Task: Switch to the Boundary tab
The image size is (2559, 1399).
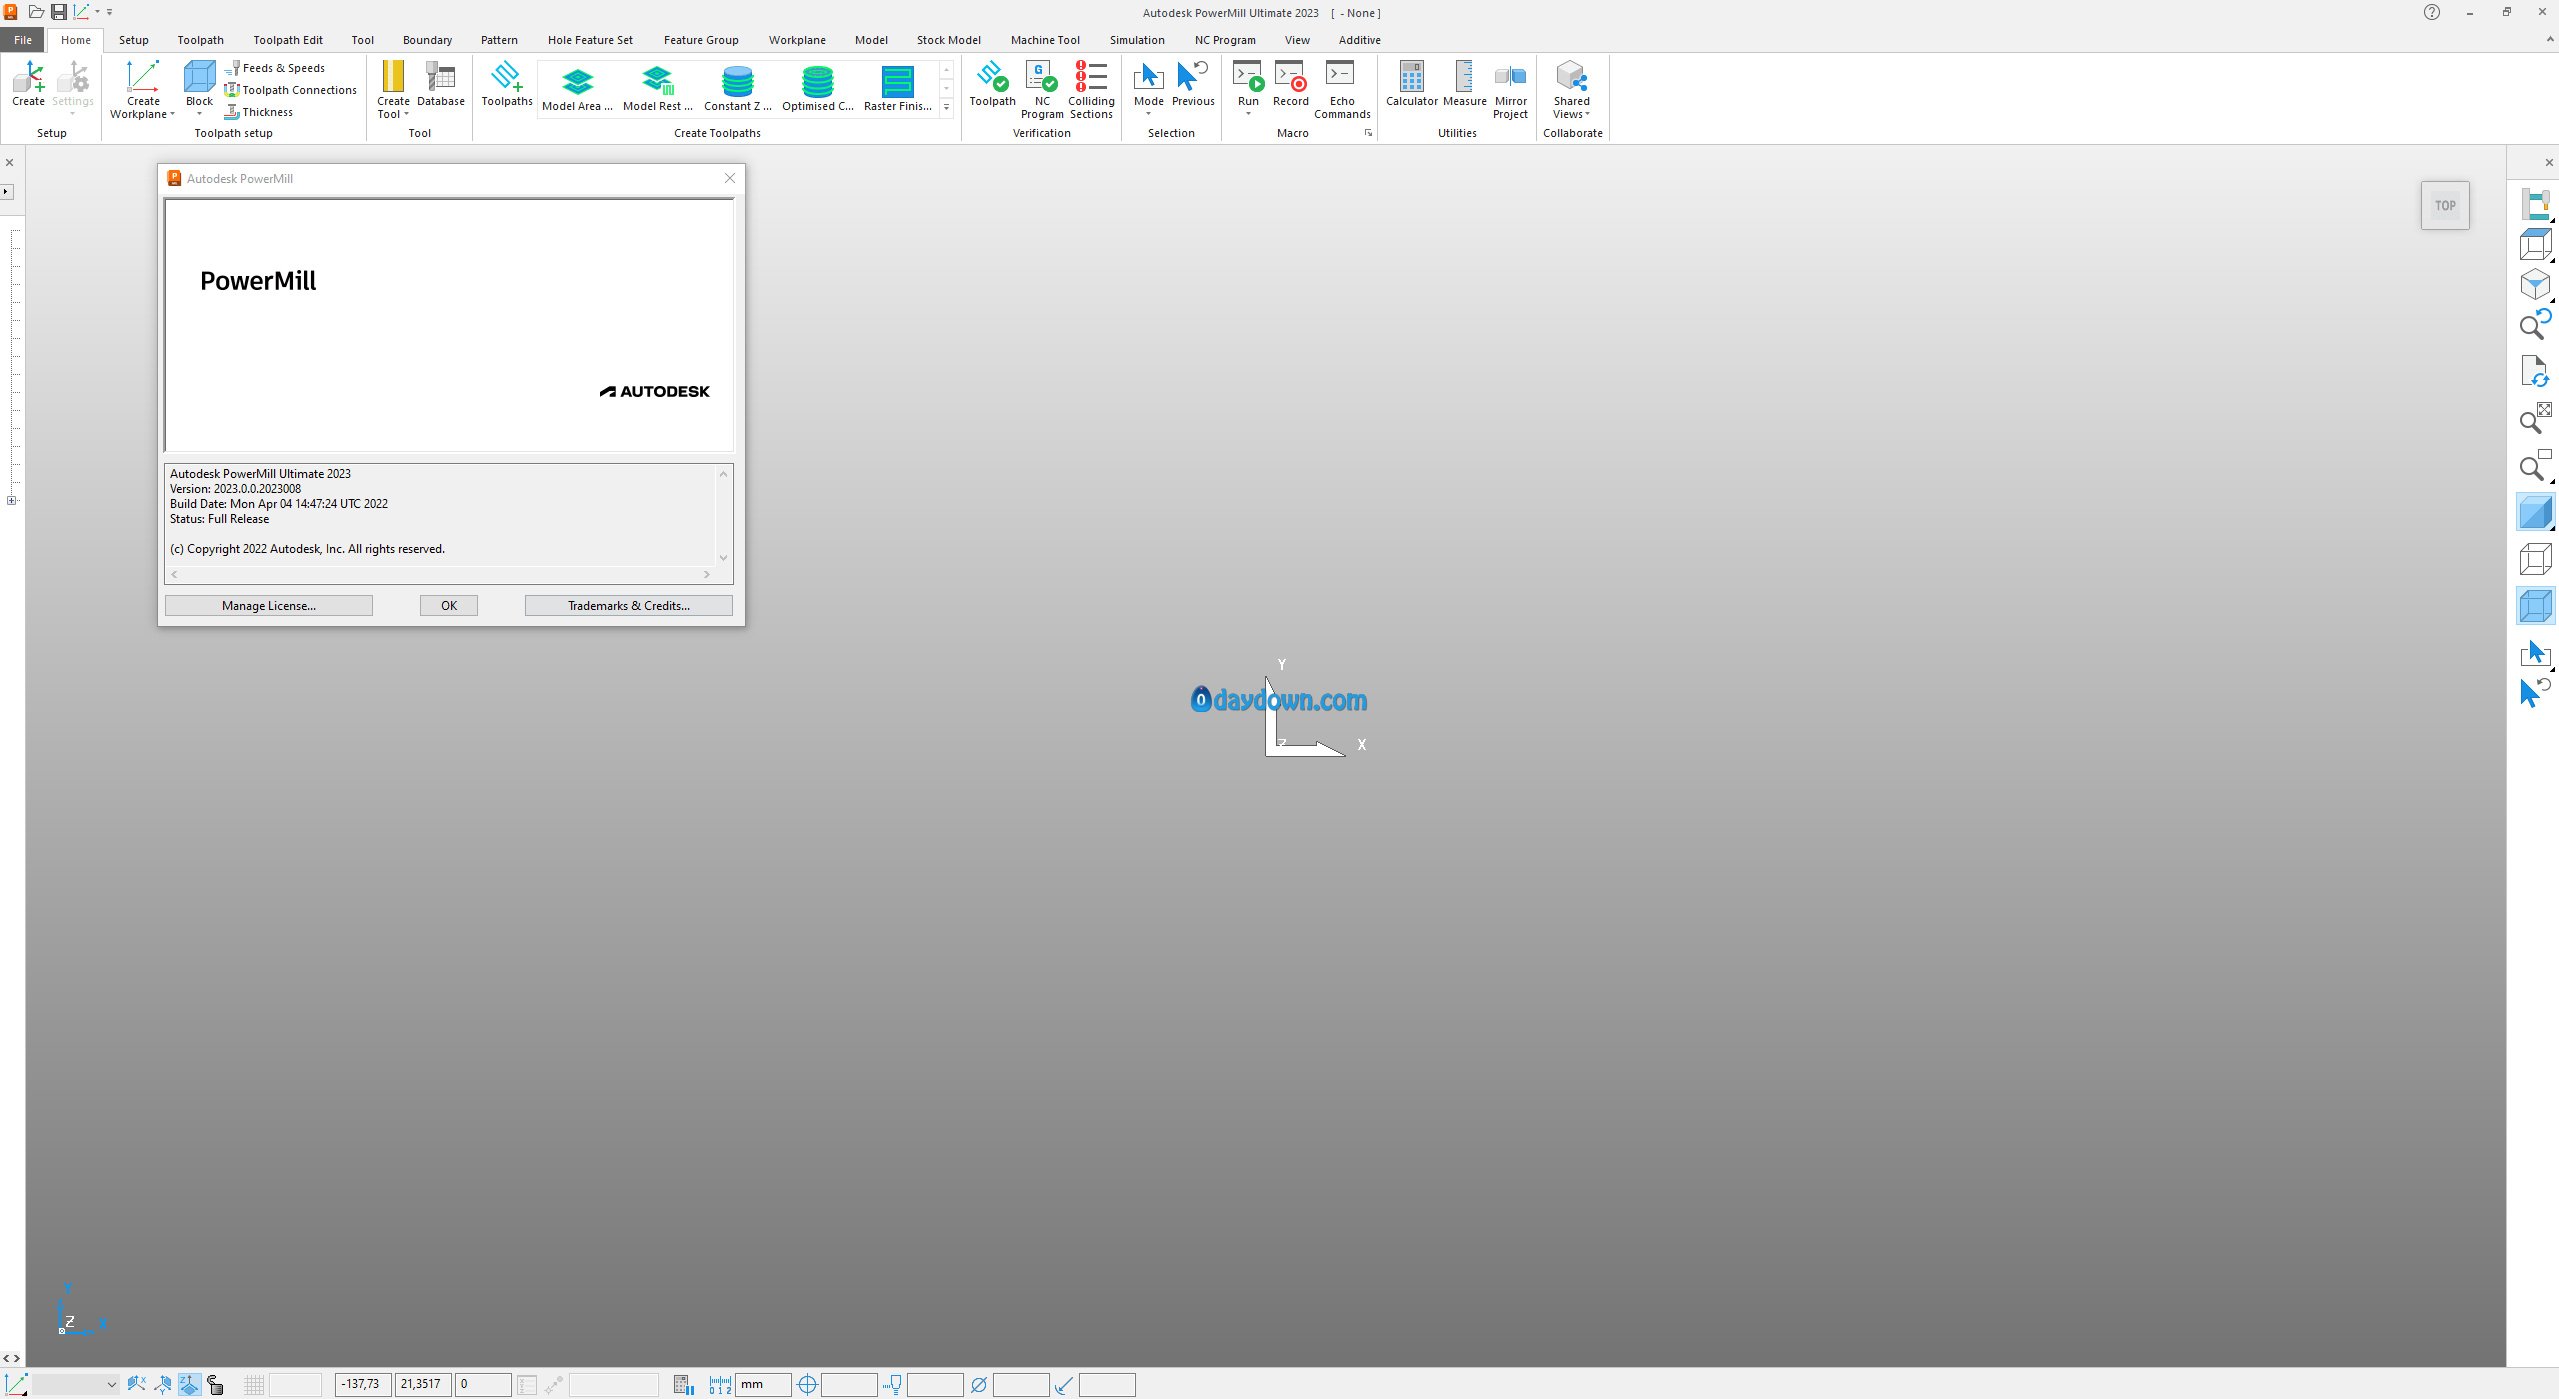Action: click(x=427, y=40)
